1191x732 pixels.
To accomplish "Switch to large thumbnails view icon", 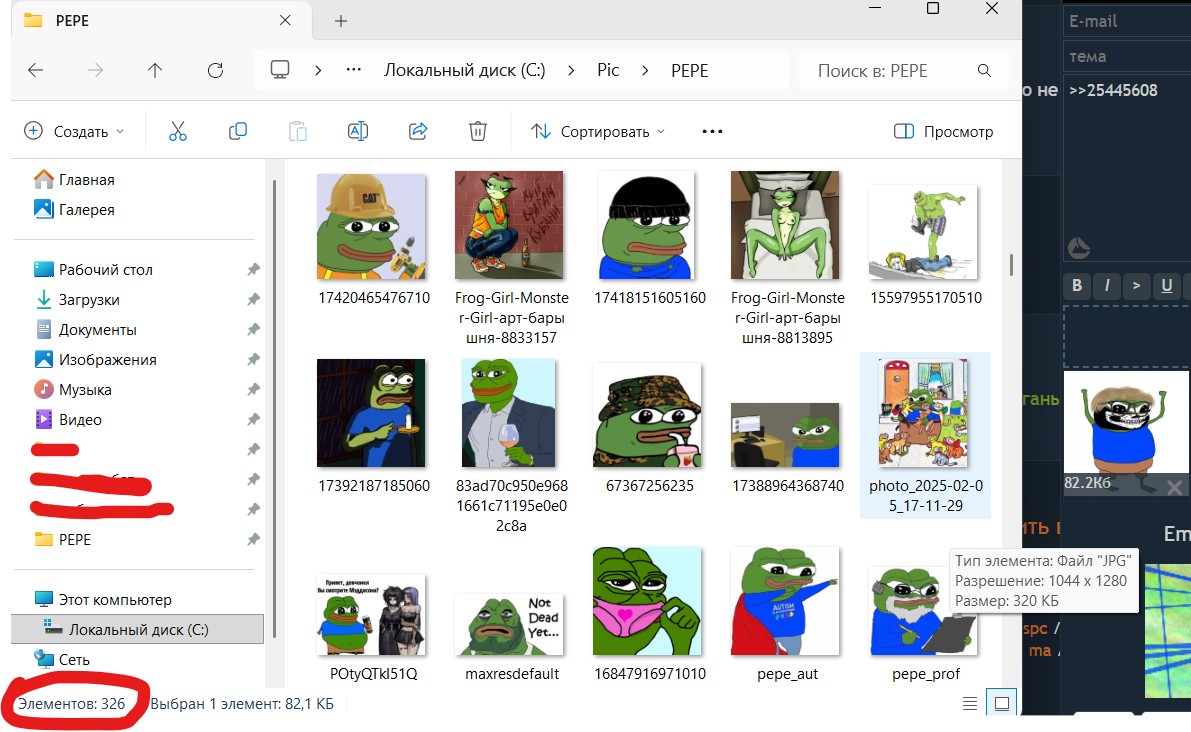I will pos(1002,704).
